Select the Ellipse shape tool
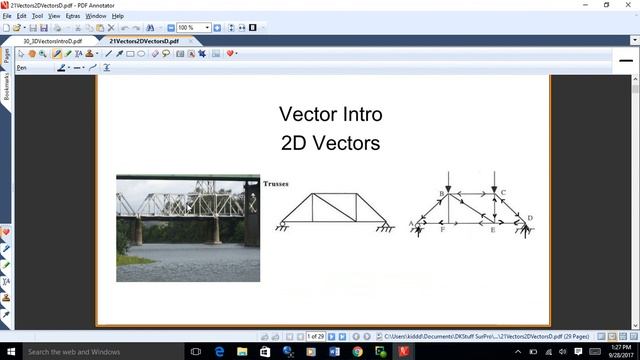 (141, 53)
